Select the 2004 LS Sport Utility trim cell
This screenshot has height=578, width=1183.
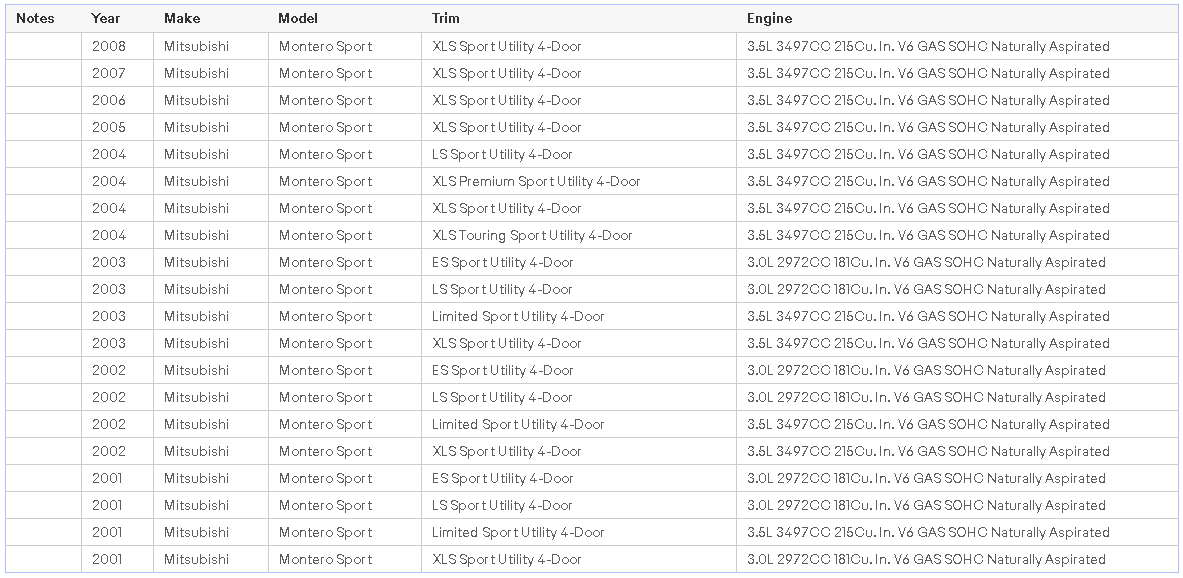click(502, 154)
